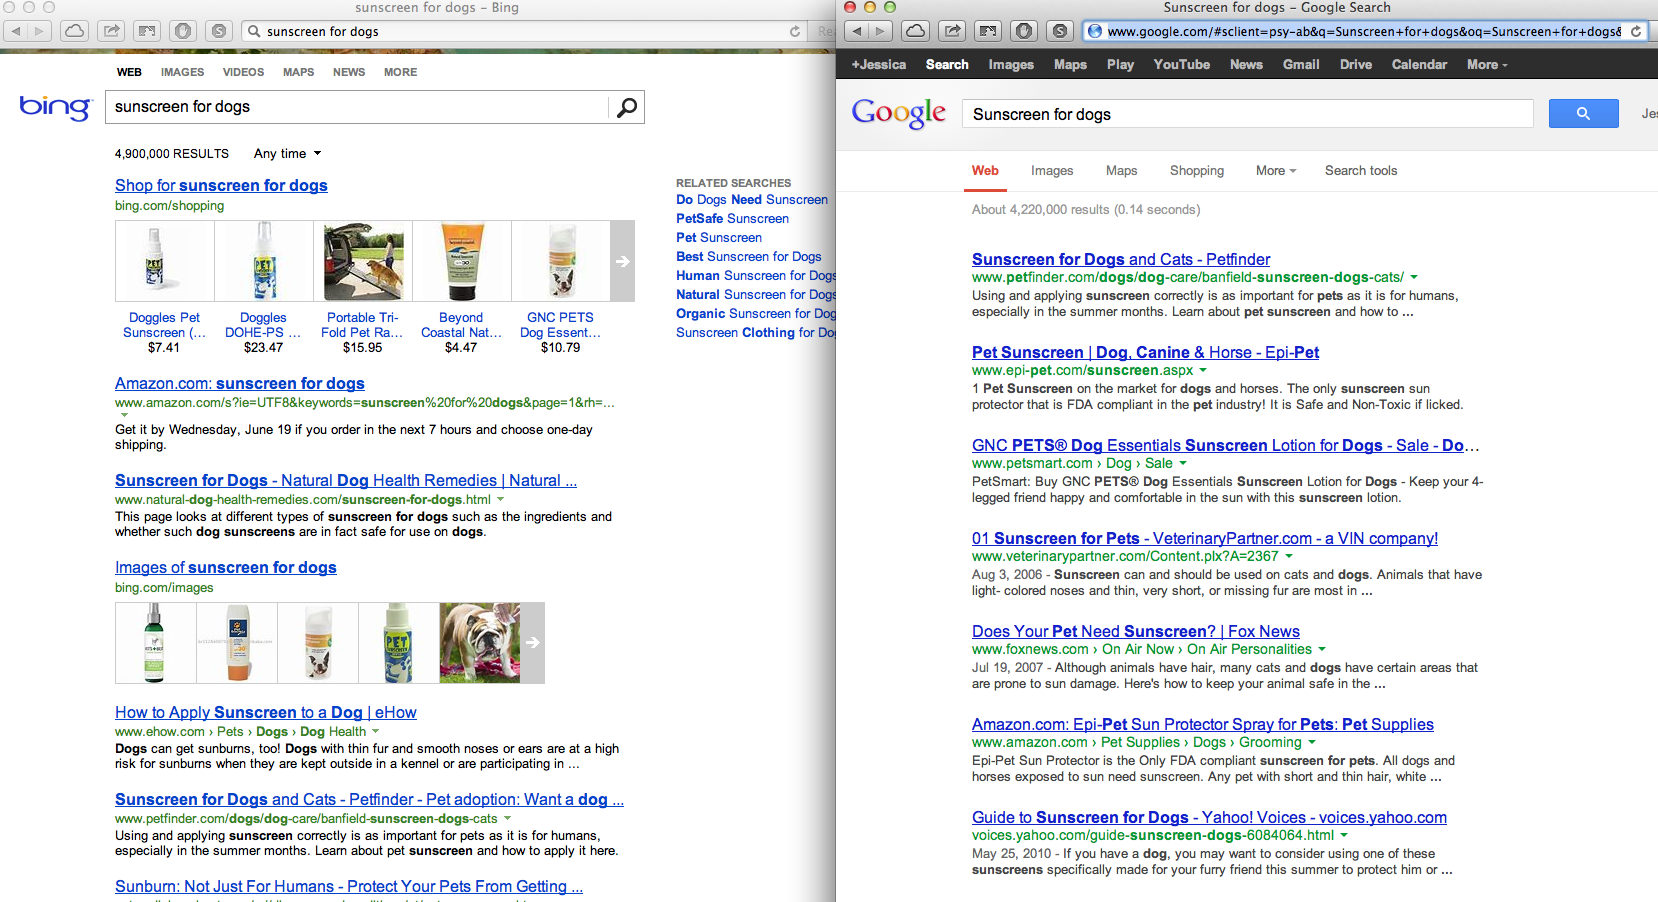Image resolution: width=1658 pixels, height=902 pixels.
Task: Open Bing NEWS tab
Action: [x=349, y=72]
